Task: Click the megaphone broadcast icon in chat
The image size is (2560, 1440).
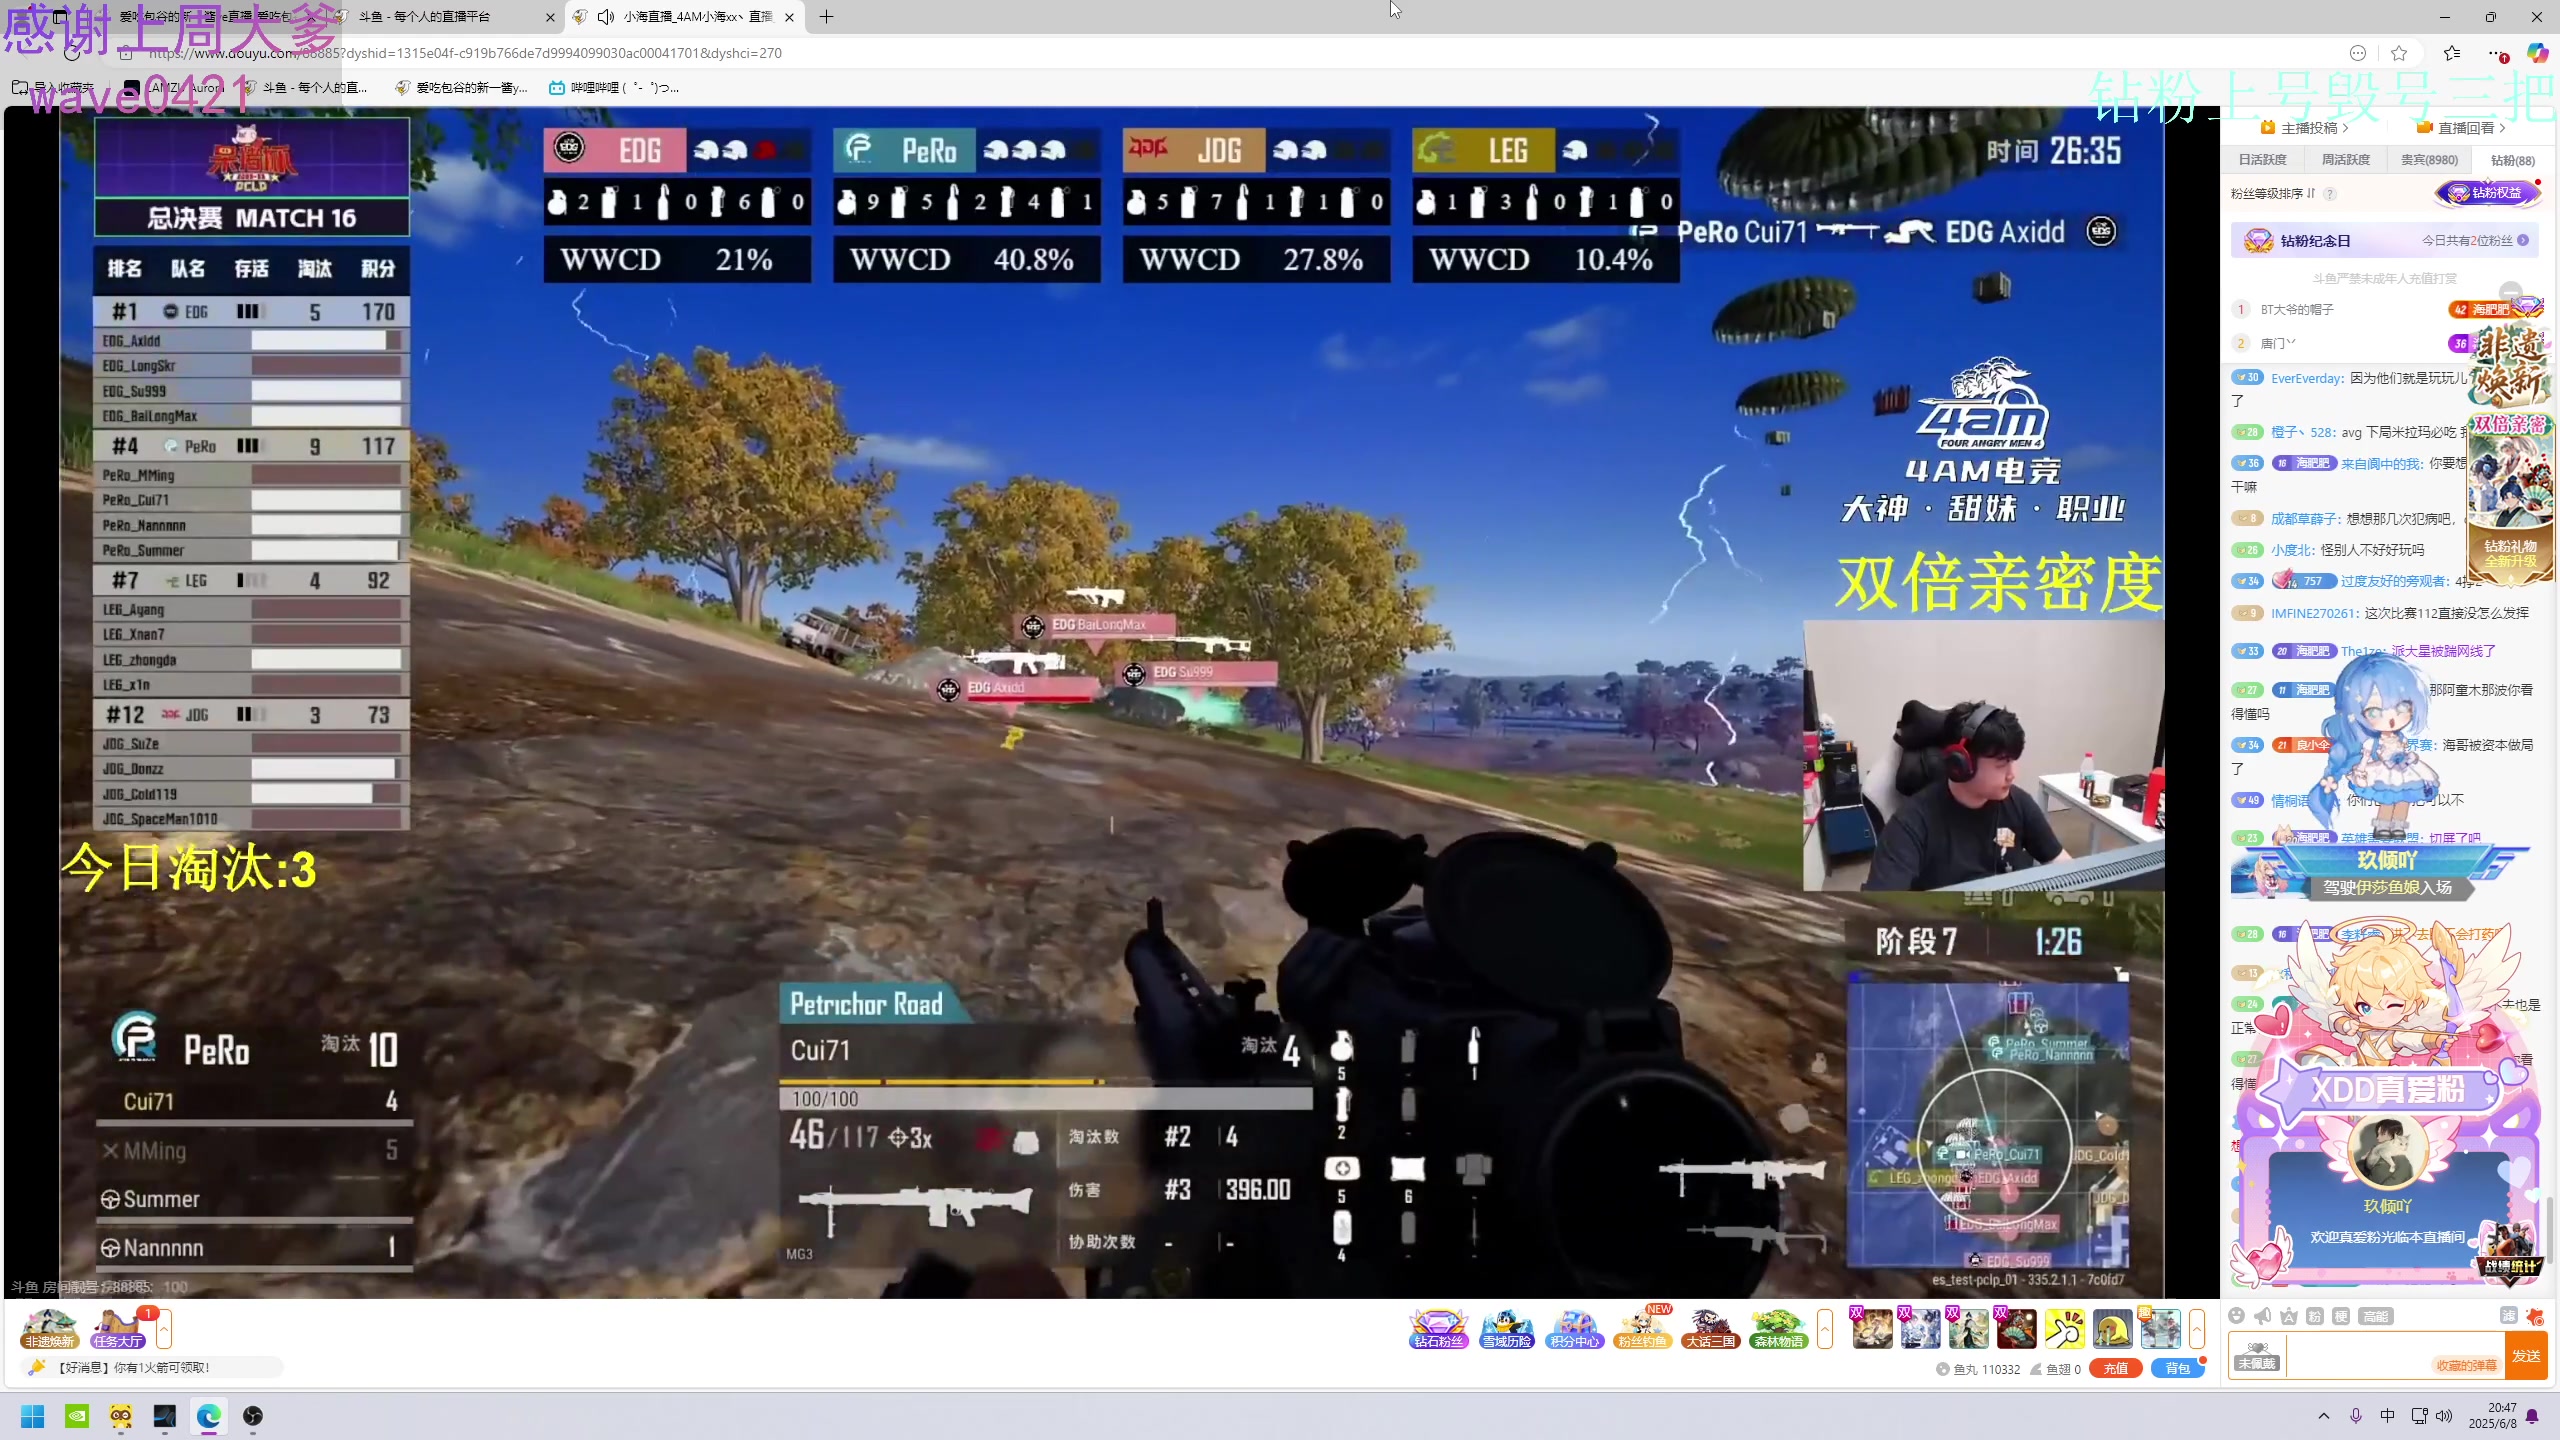Action: 2263,1316
